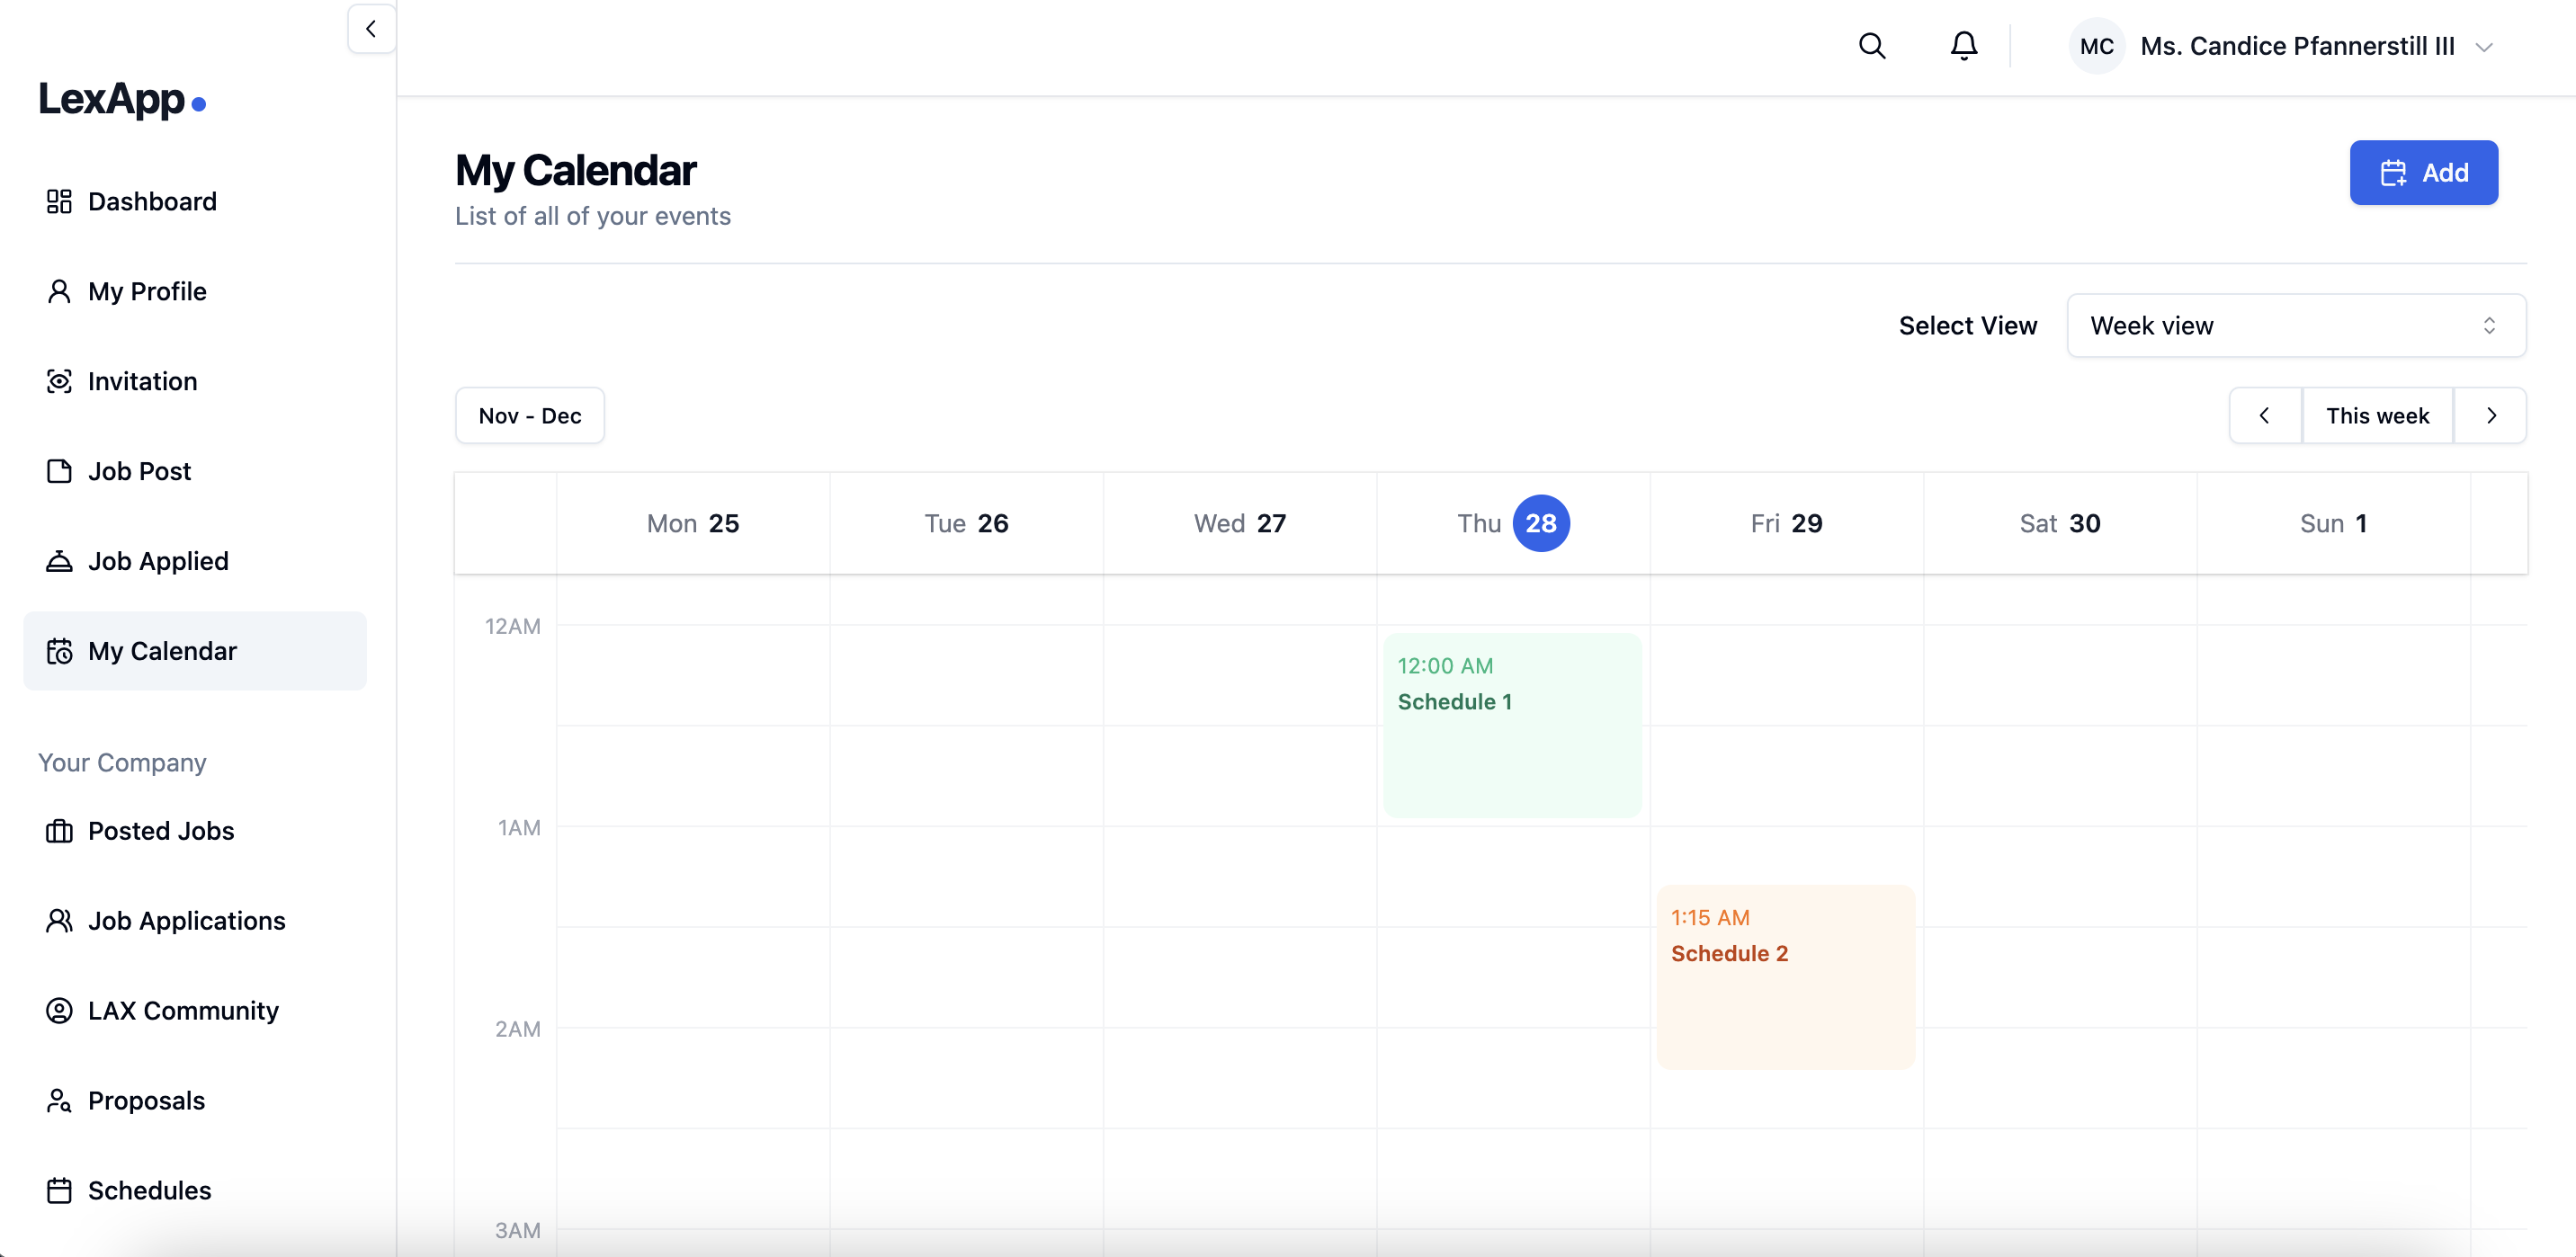Click the Job Applications people icon
The height and width of the screenshot is (1257, 2576).
(x=59, y=921)
